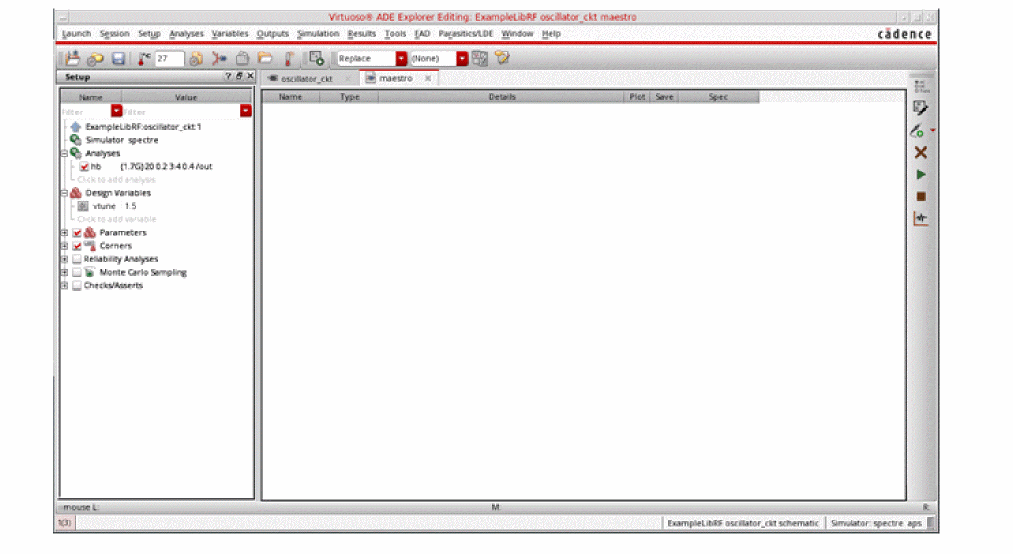Open the Replace plotting mode dropdown
The width and height of the screenshot is (1013, 554).
click(x=401, y=59)
